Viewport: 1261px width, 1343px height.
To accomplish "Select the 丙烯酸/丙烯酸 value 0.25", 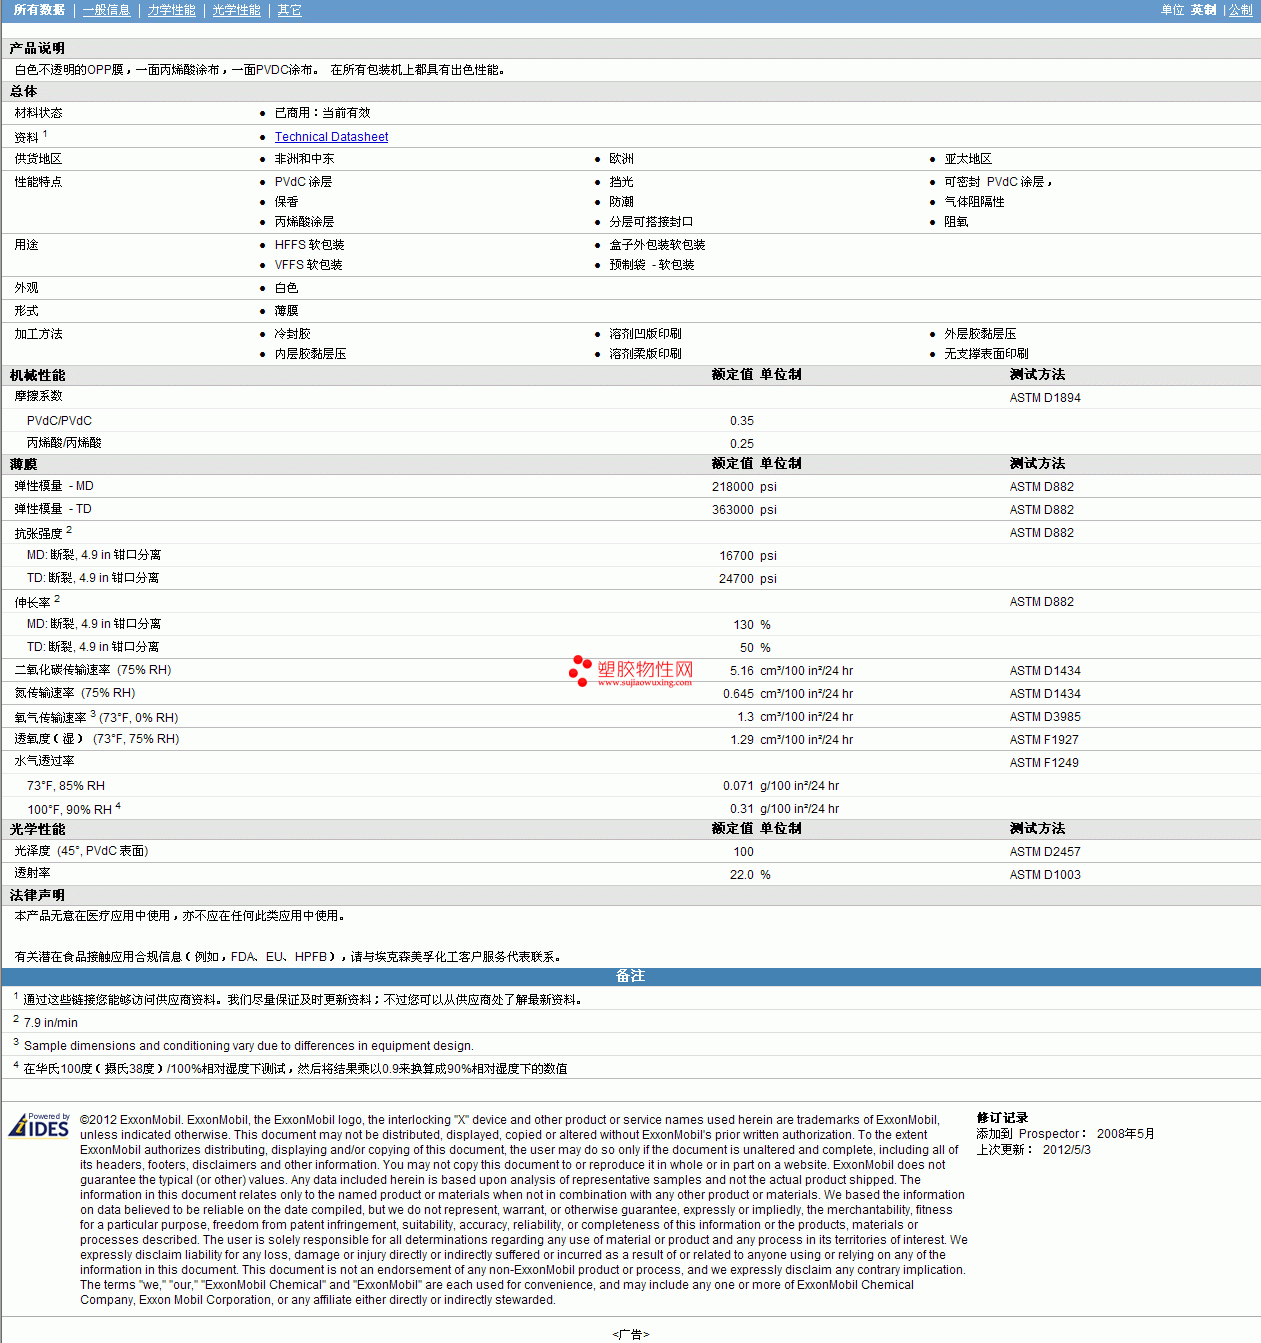I will click(x=741, y=444).
